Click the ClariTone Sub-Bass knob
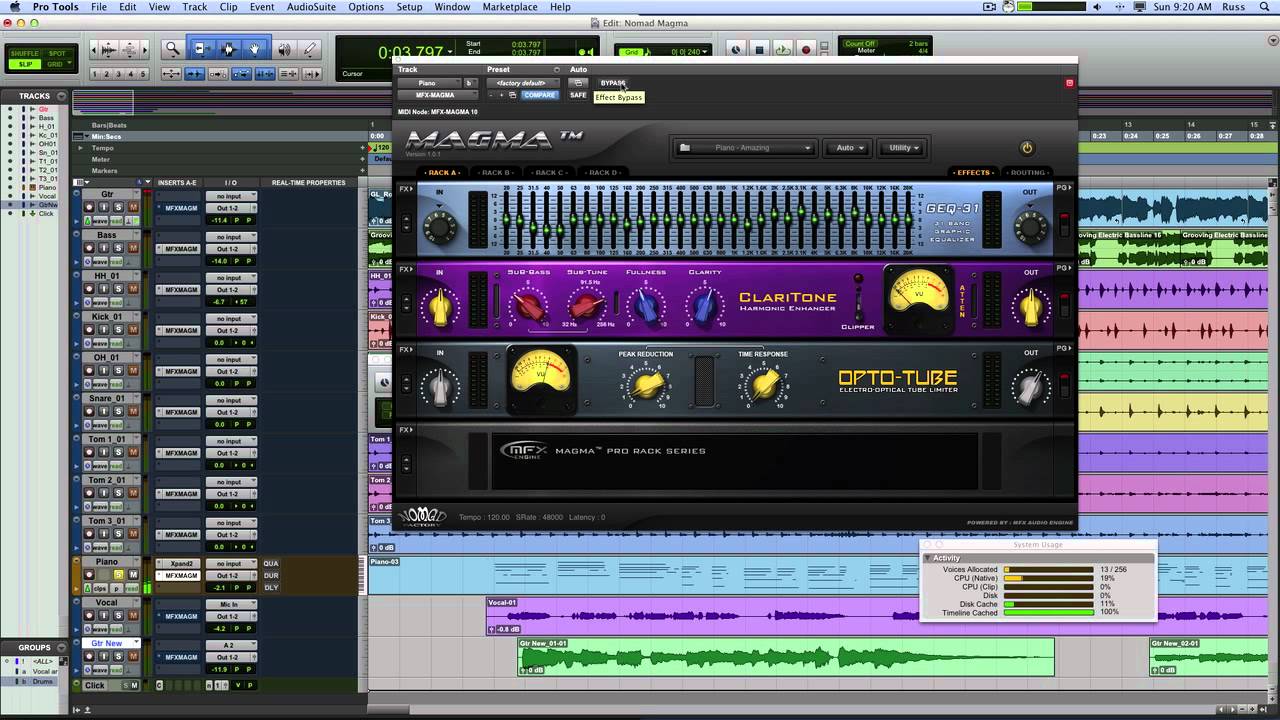 point(529,305)
